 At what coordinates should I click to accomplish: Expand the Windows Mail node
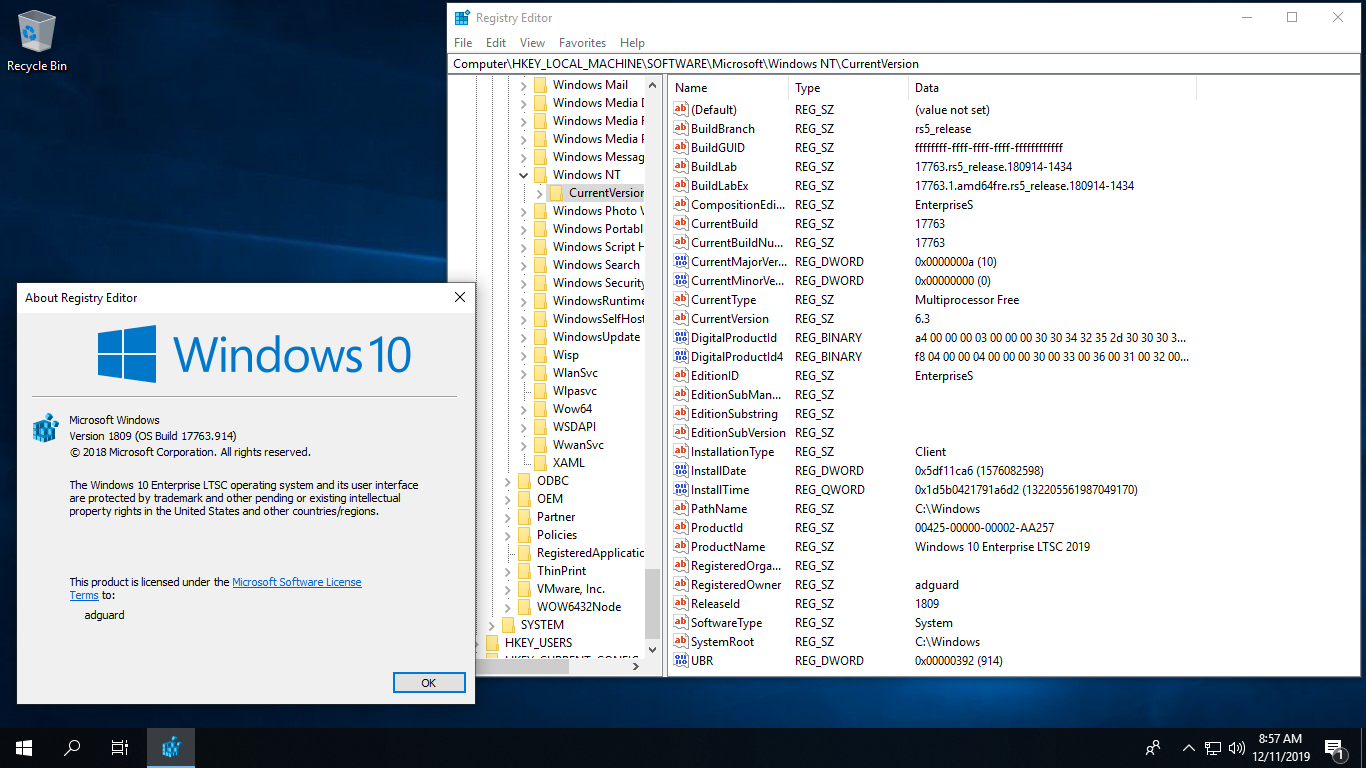[523, 85]
